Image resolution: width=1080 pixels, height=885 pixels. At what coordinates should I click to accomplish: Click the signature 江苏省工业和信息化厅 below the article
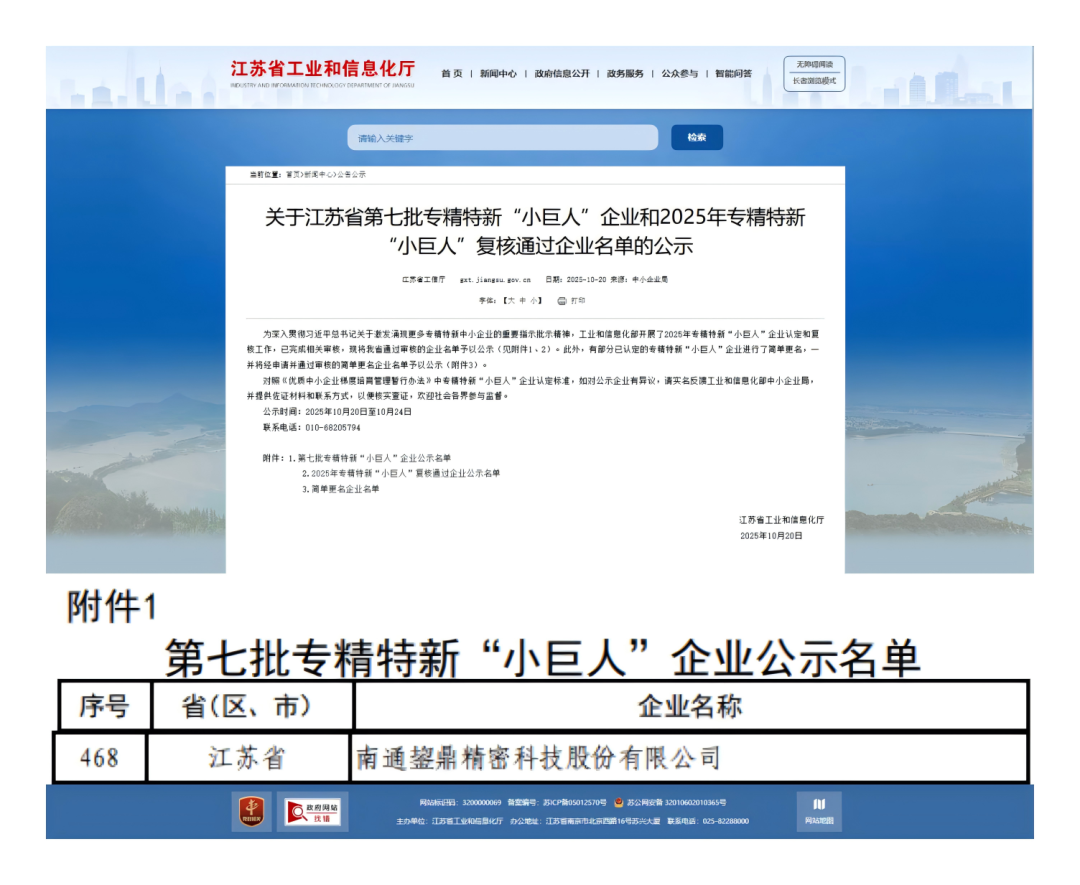click(x=782, y=520)
